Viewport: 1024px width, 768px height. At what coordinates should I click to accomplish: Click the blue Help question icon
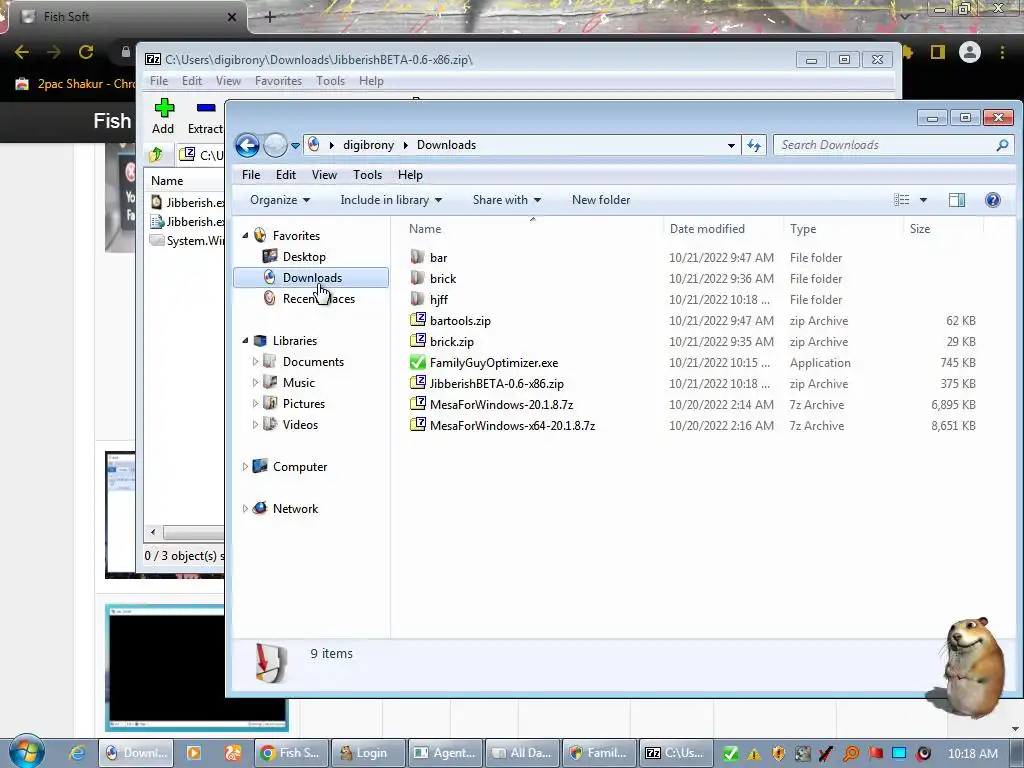tap(993, 200)
